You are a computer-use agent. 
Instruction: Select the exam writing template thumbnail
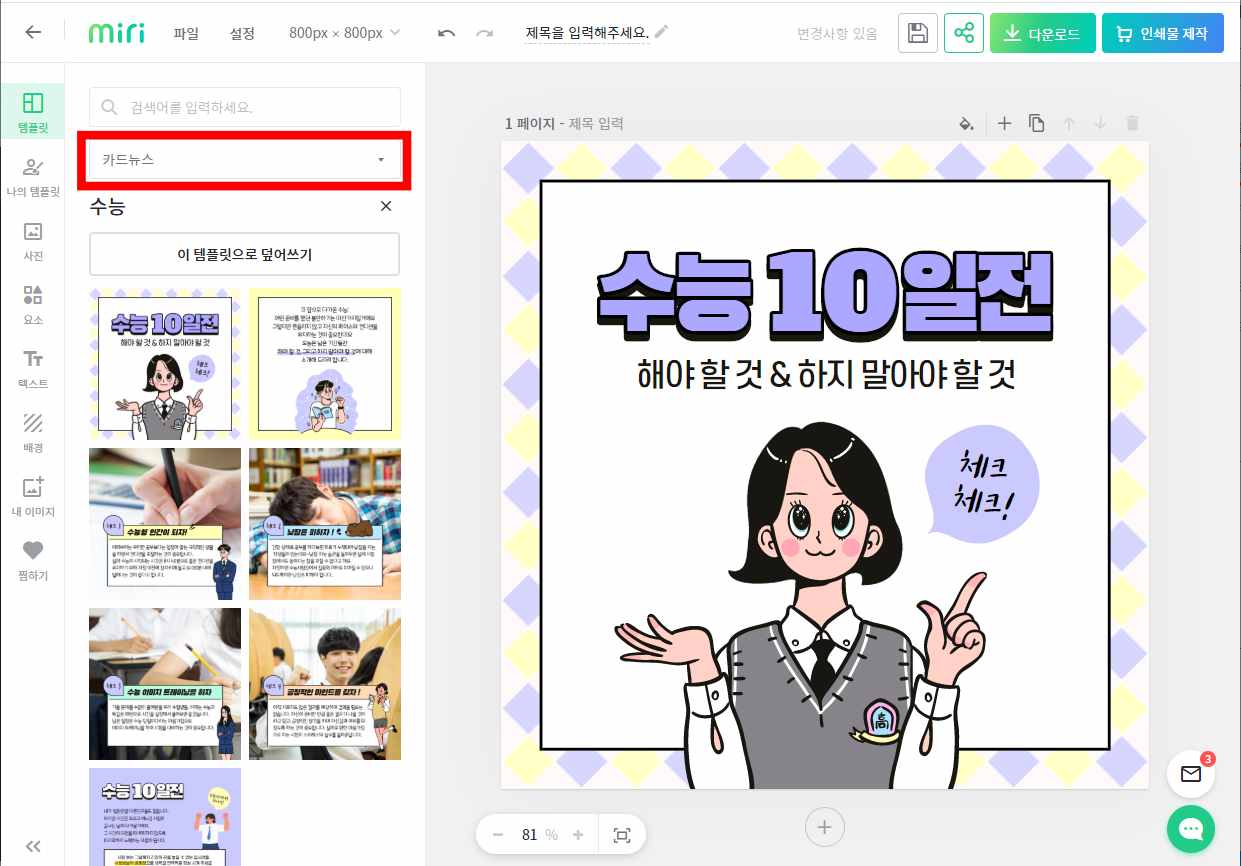coord(165,684)
